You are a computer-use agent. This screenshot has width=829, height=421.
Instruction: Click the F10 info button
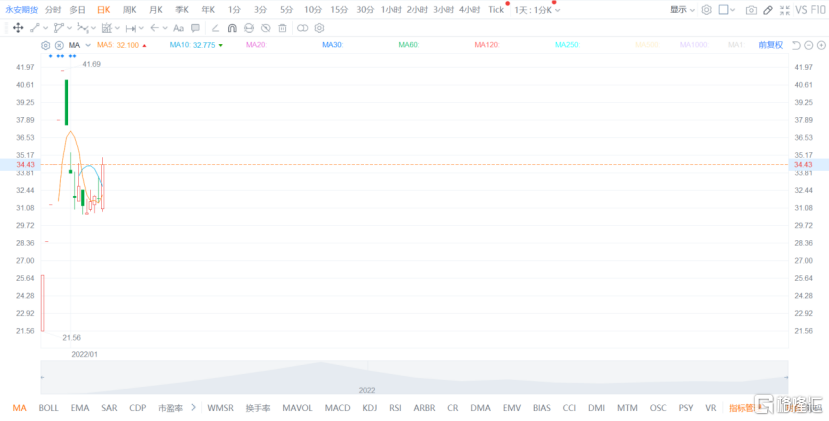(x=817, y=10)
